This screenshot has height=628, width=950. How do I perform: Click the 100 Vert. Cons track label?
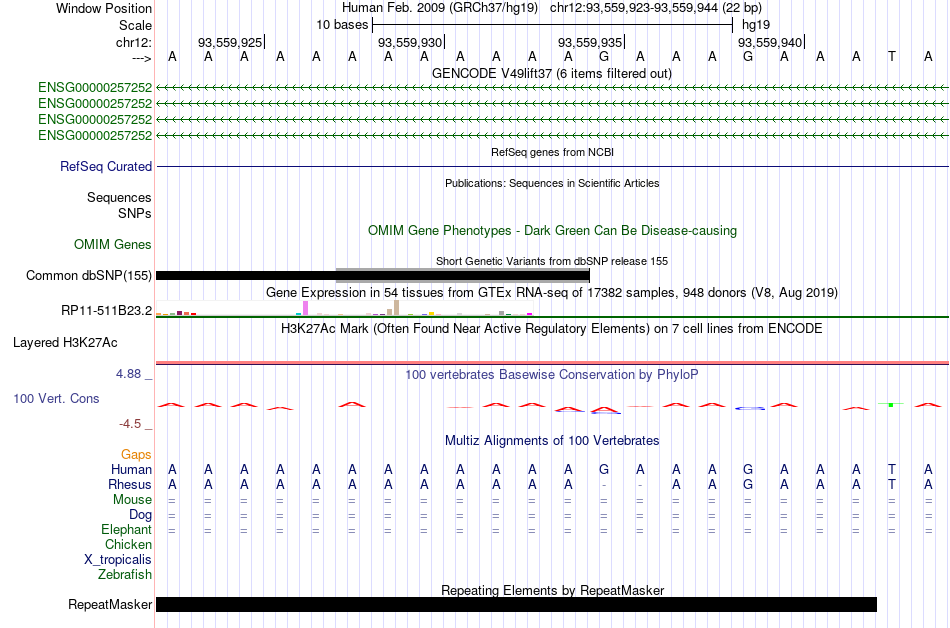[56, 398]
